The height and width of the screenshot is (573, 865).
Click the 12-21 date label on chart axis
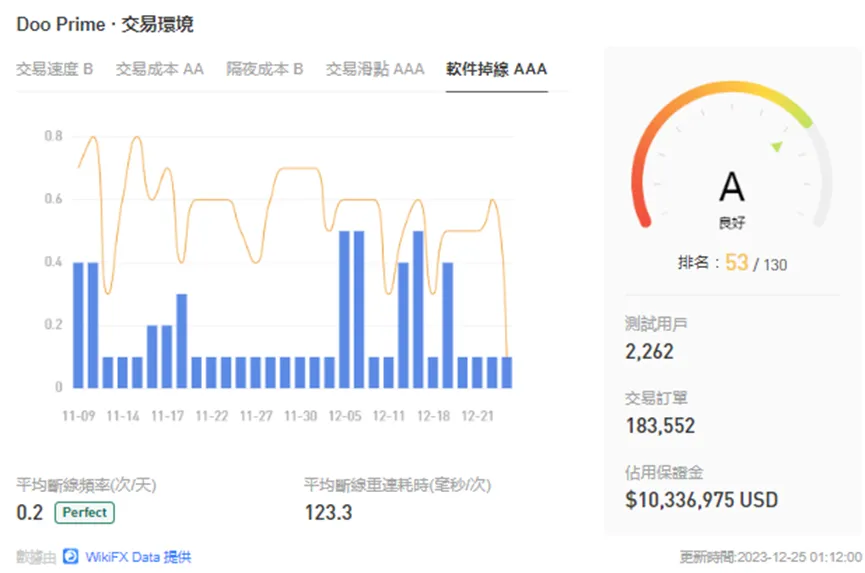(478, 416)
